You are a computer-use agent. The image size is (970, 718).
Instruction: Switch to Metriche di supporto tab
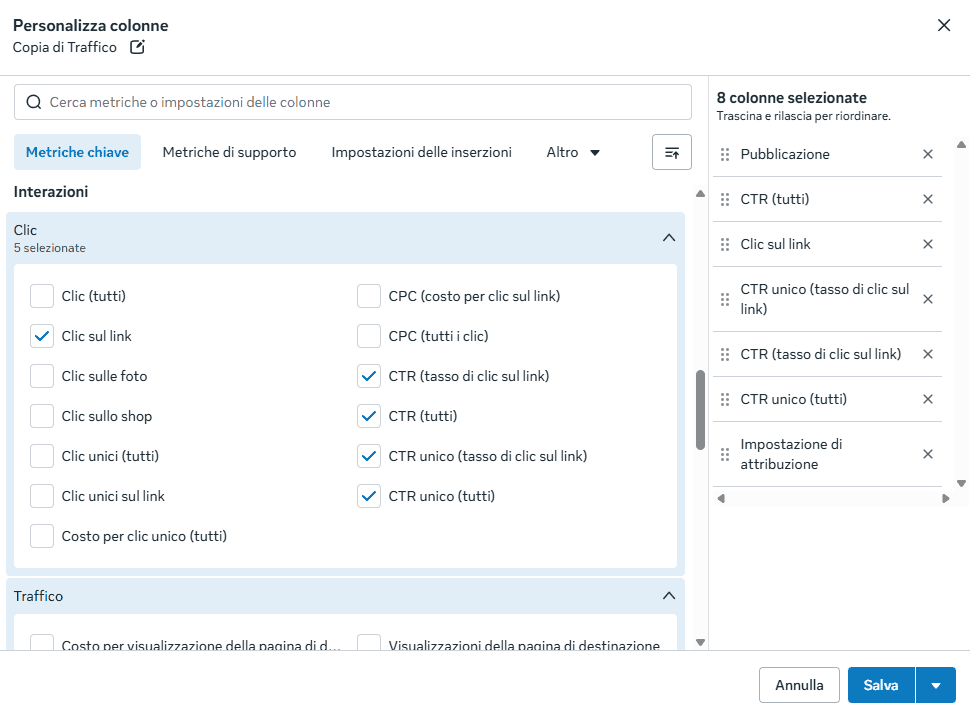[x=230, y=152]
